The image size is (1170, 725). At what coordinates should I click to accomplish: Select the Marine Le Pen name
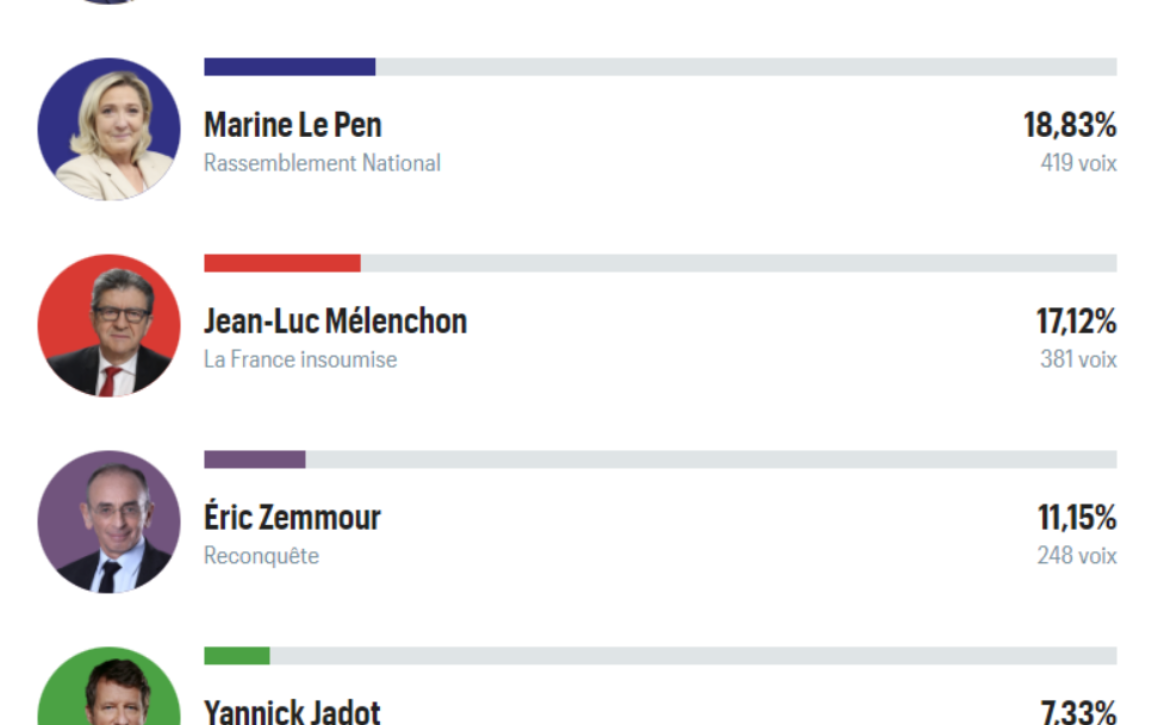(x=292, y=125)
